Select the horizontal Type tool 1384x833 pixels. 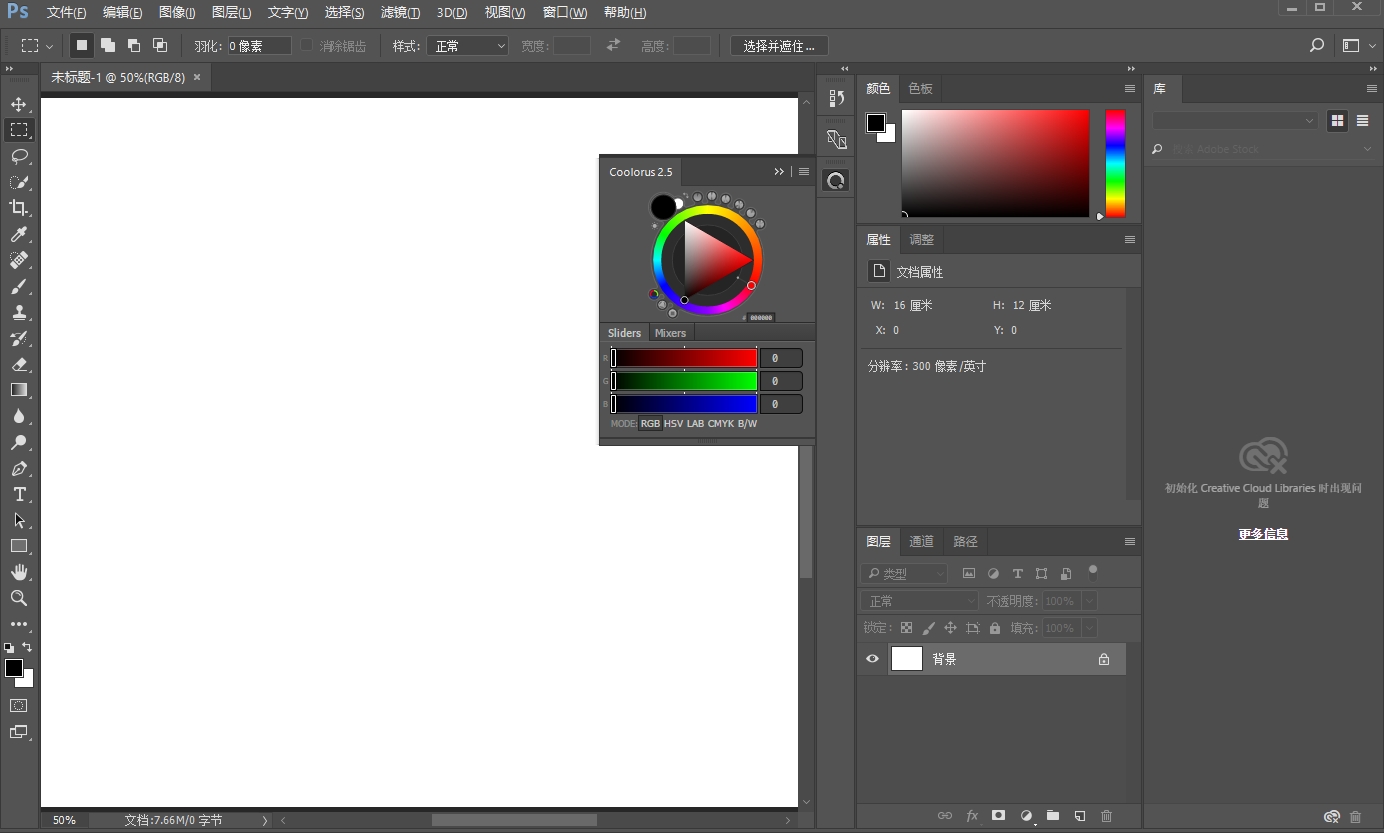[x=20, y=494]
